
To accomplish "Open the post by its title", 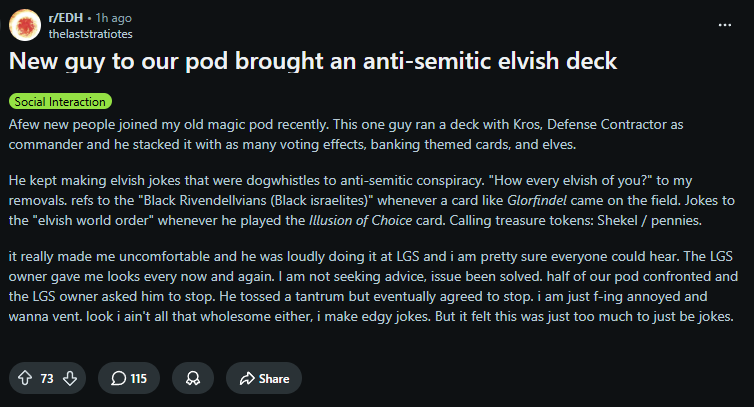I will [x=313, y=61].
